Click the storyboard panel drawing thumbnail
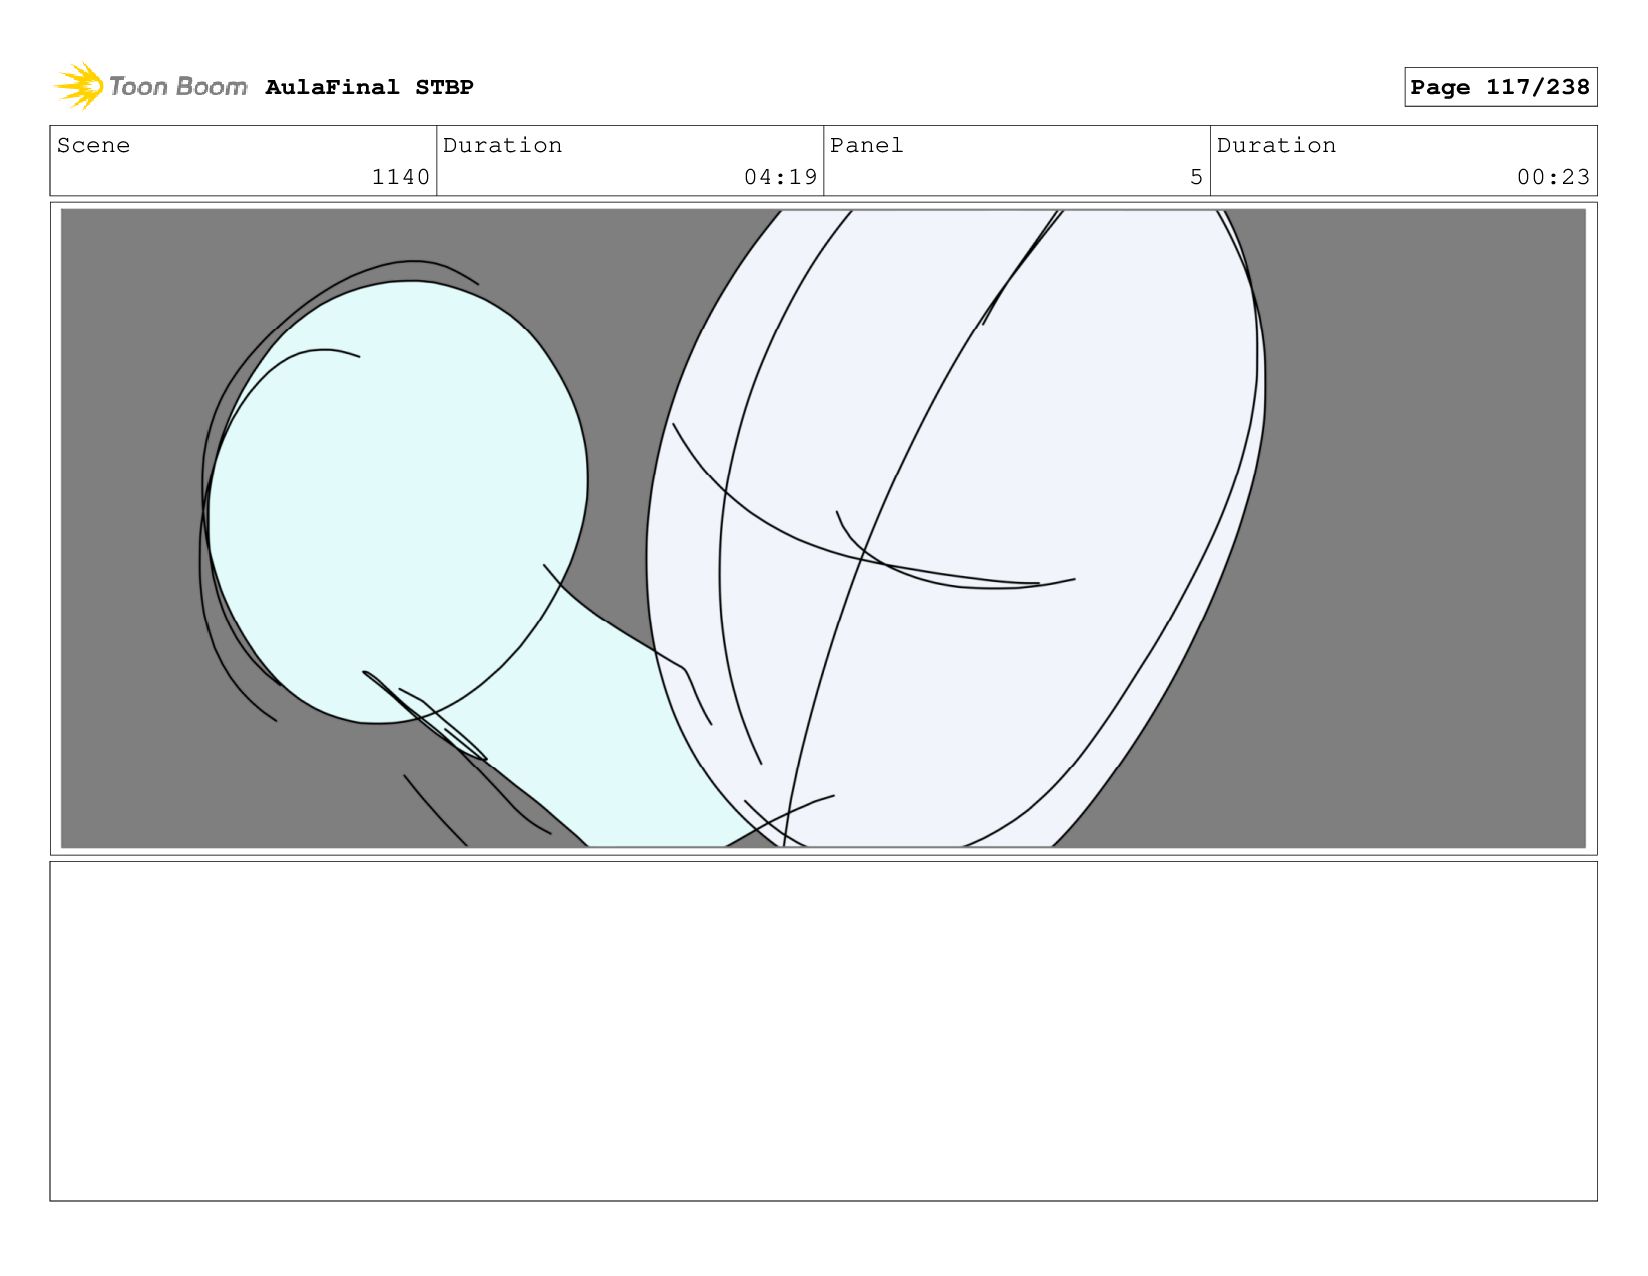This screenshot has width=1648, height=1276. click(x=823, y=528)
